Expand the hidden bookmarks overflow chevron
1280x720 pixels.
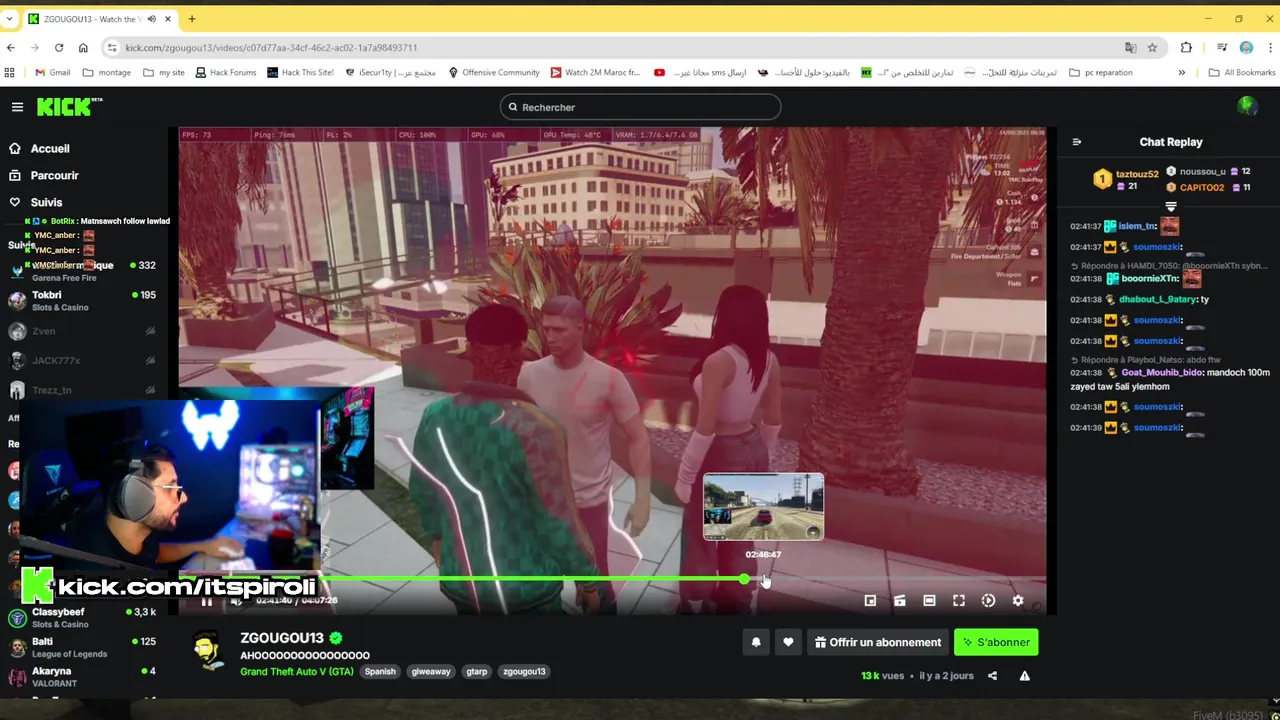(x=1181, y=72)
